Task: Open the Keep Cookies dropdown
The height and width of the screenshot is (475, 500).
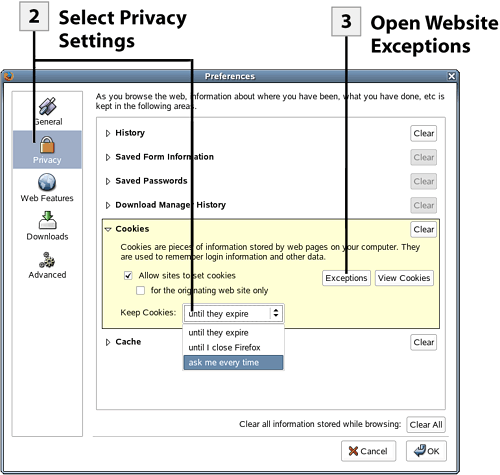Action: tap(234, 313)
